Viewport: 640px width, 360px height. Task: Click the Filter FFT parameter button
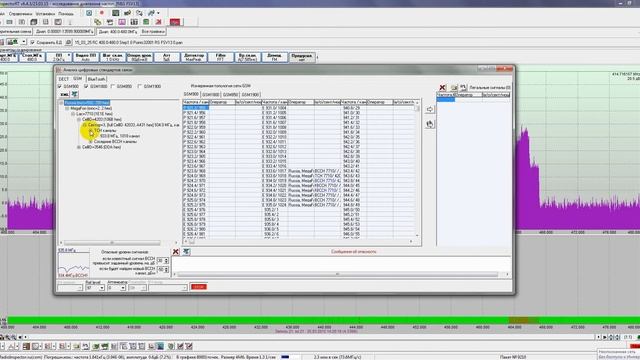point(221,57)
